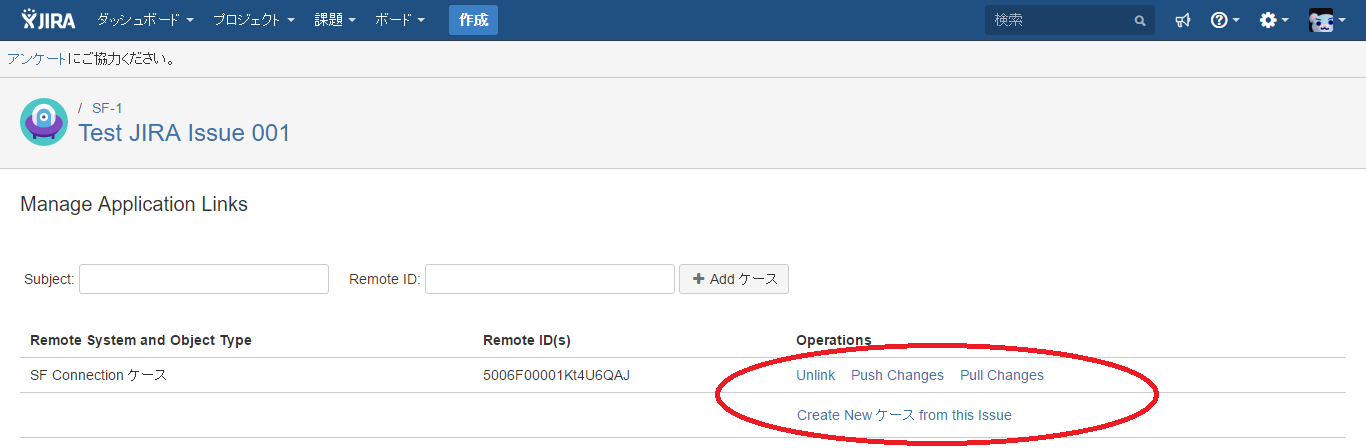Viewport: 1366px width, 448px height.
Task: Focus the Subject input field
Action: (204, 279)
